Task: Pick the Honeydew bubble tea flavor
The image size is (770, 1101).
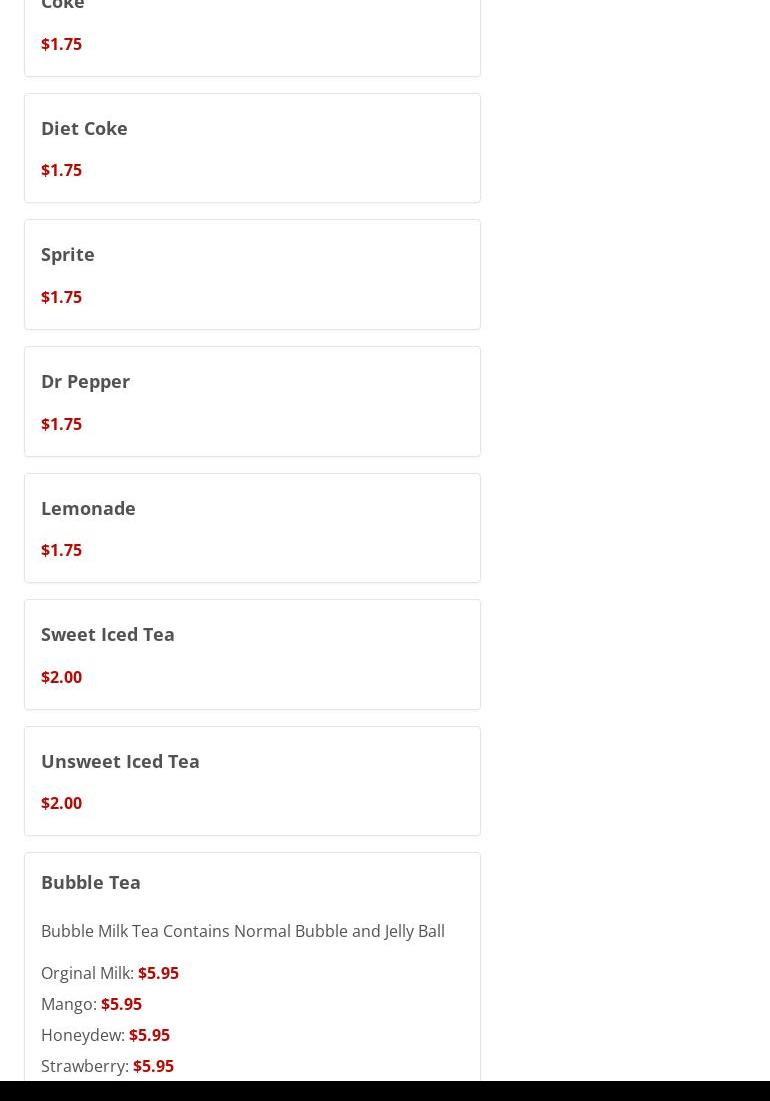Action: (x=105, y=1035)
